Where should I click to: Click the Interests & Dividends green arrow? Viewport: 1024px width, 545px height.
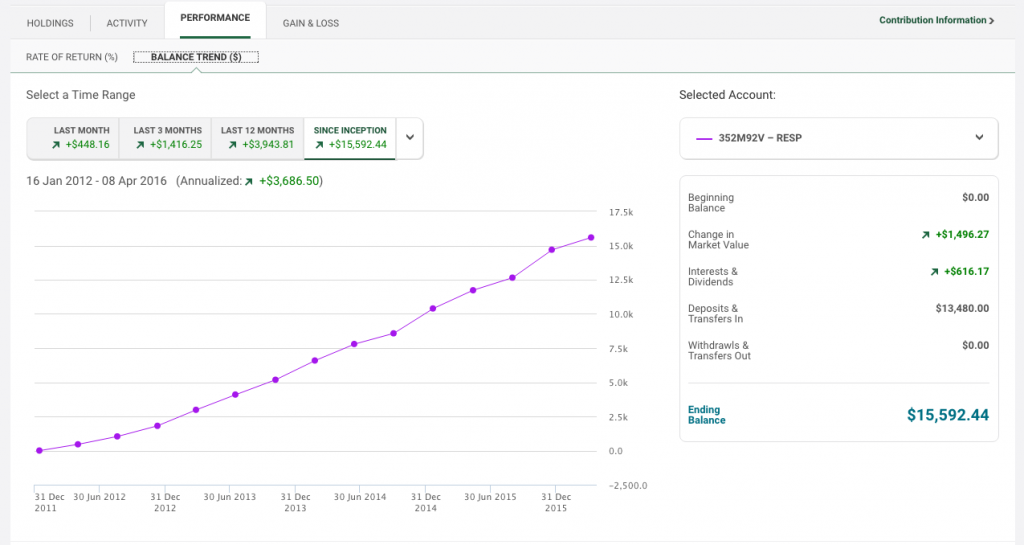pos(935,272)
